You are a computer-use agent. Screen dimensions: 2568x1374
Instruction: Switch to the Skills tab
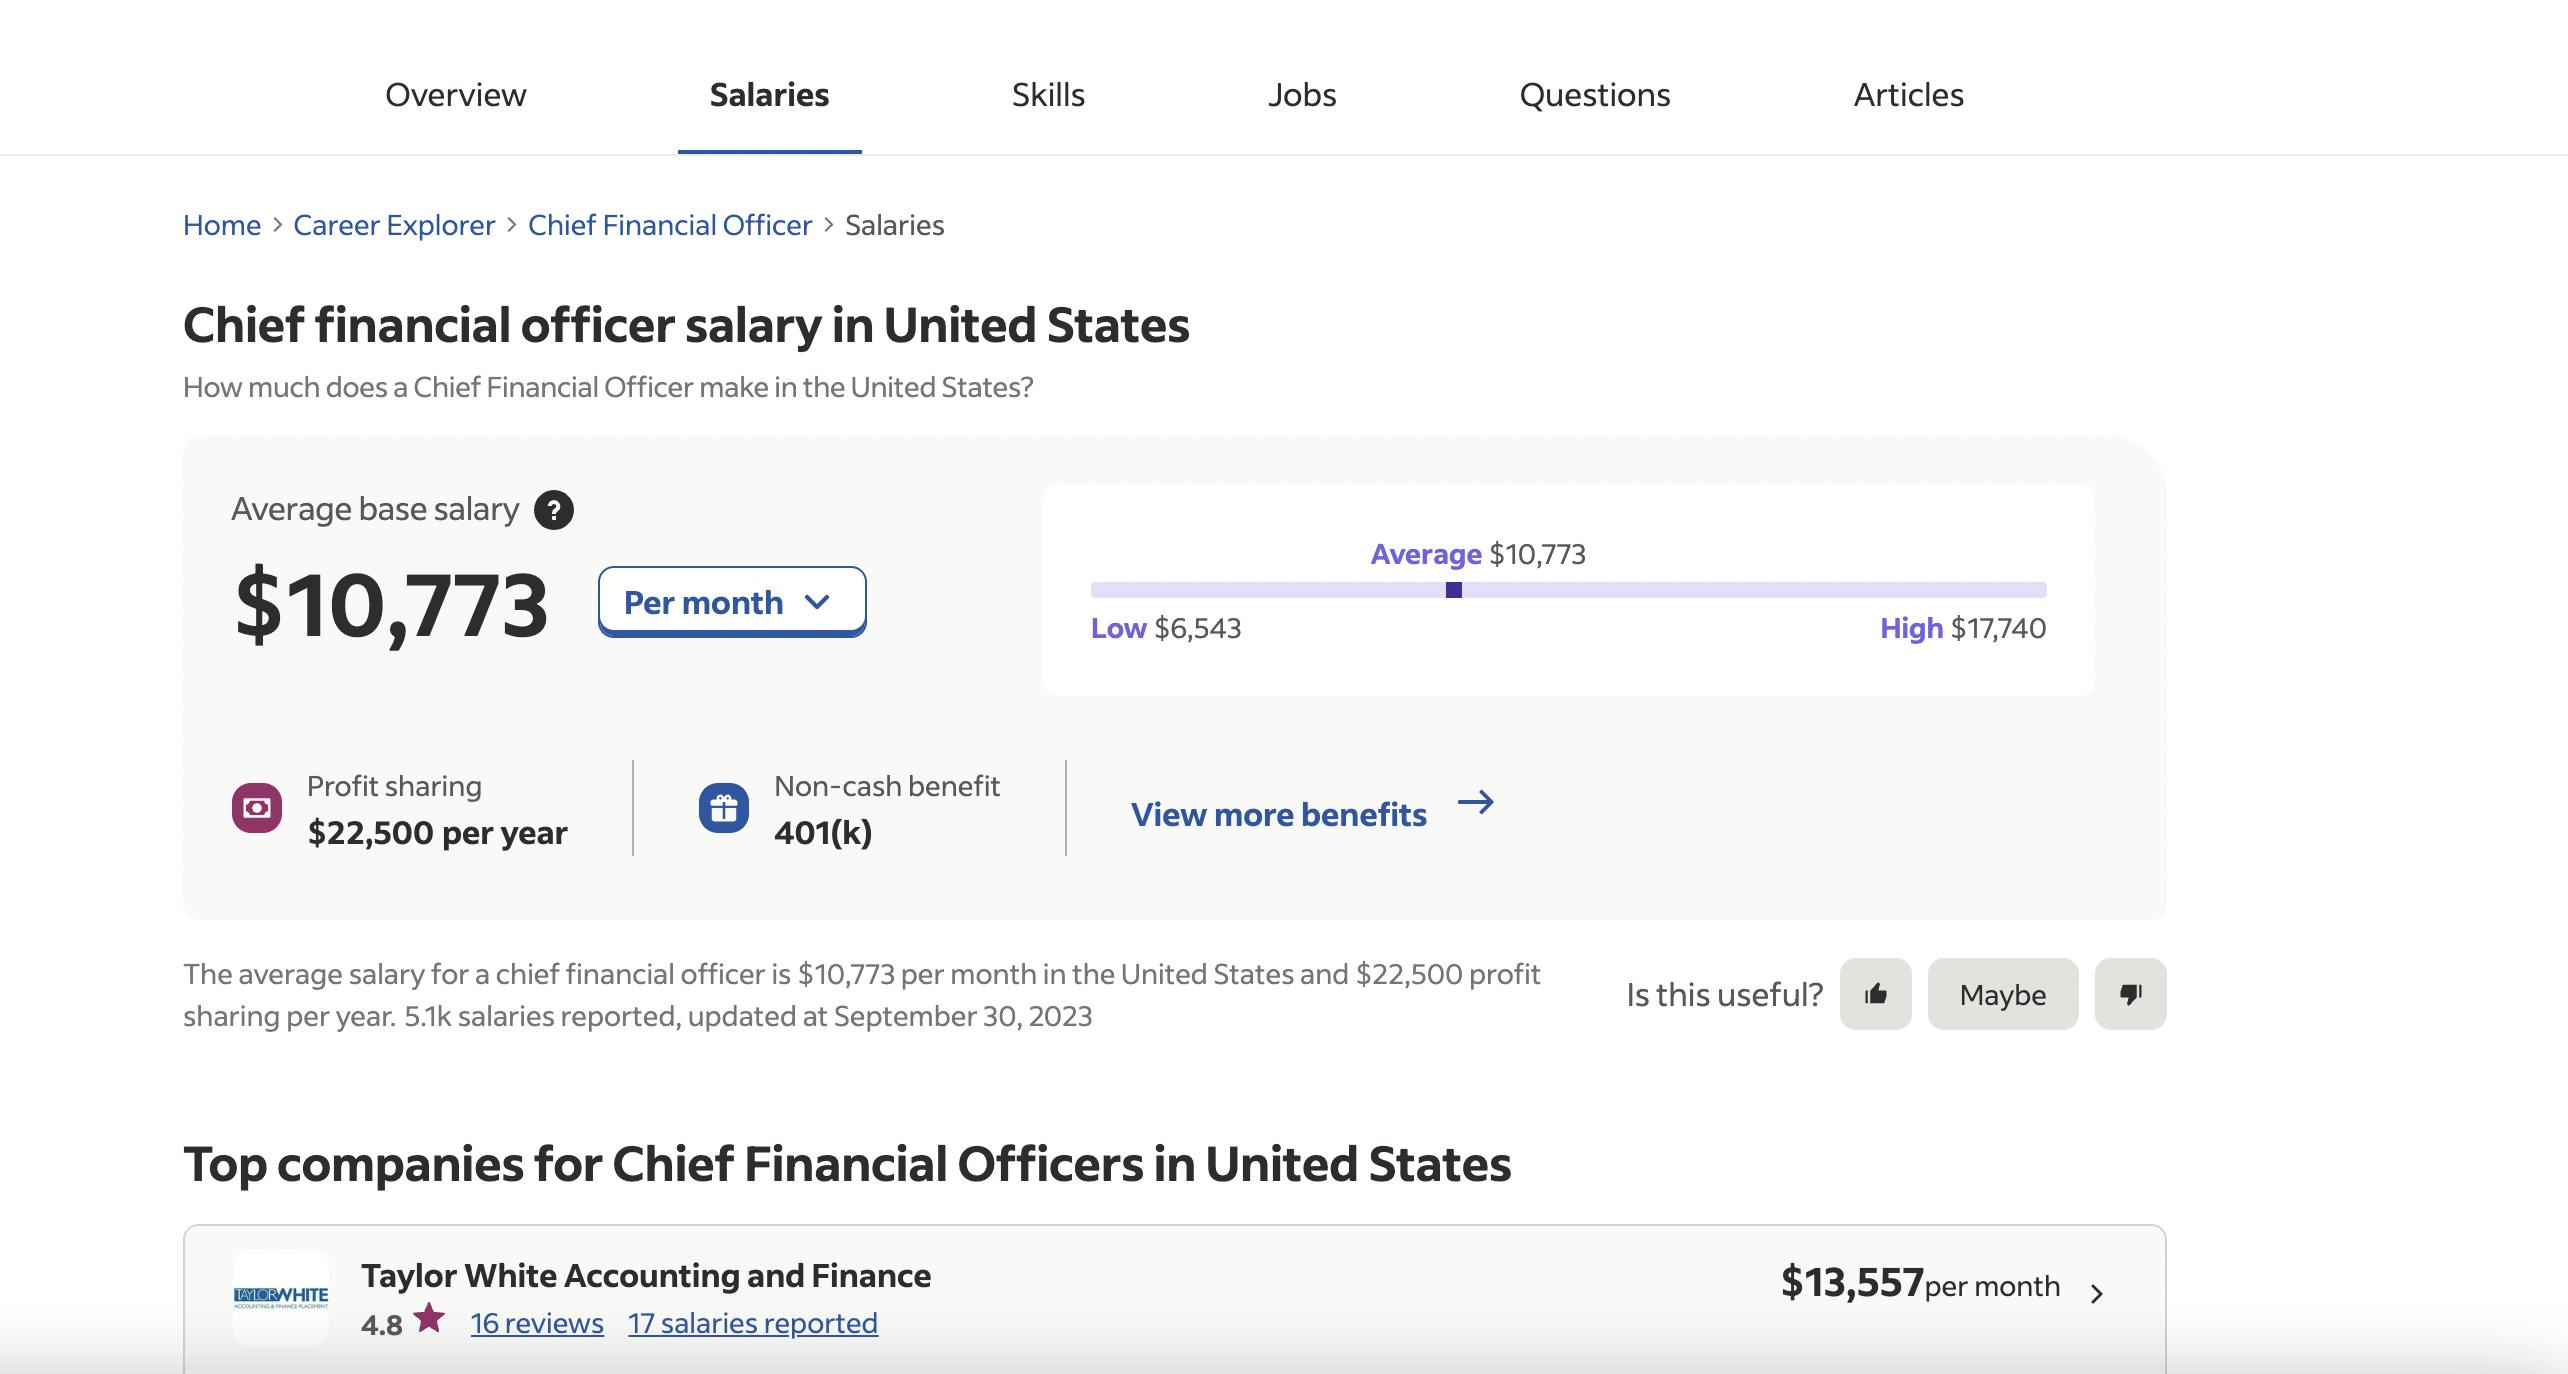pos(1046,95)
